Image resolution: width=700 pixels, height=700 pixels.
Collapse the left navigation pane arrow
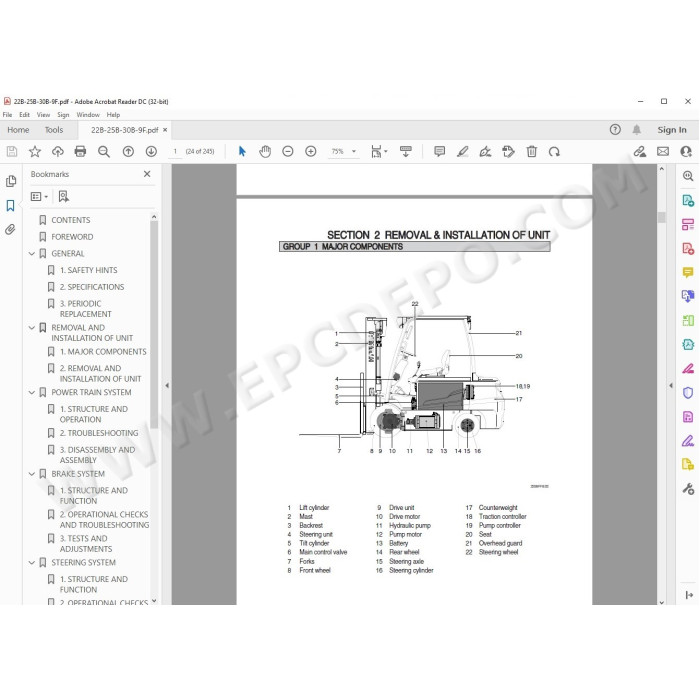167,385
